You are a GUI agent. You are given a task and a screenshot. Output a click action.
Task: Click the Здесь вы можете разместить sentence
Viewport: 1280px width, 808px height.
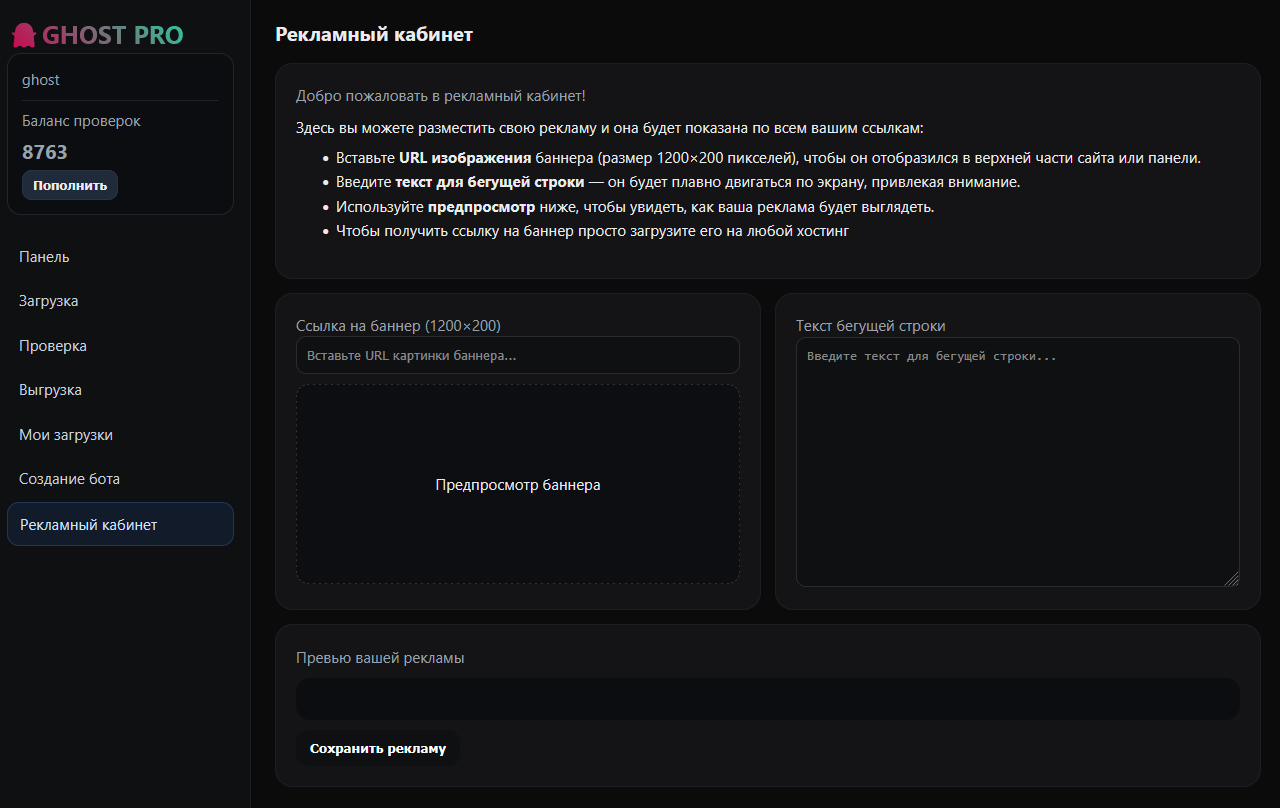click(610, 128)
